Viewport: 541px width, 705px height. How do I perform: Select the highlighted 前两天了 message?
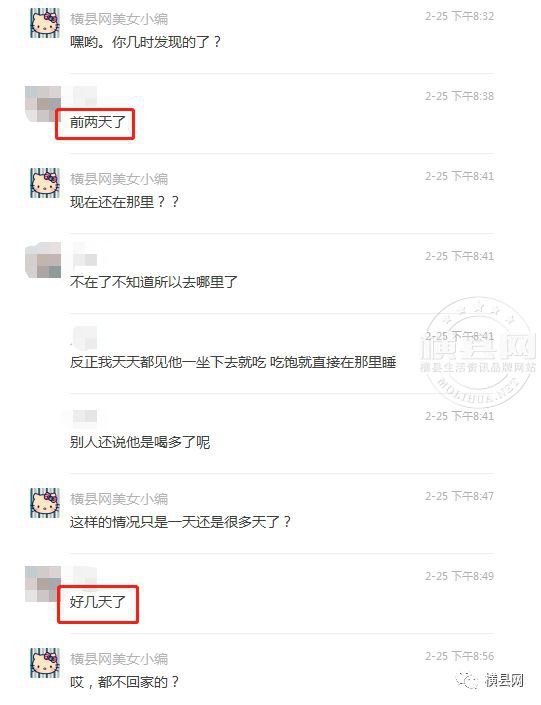pos(95,124)
